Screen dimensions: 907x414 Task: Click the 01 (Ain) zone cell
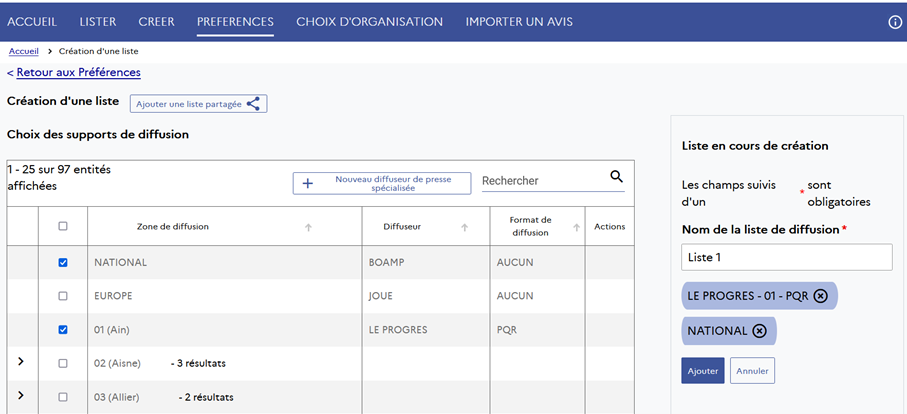click(x=224, y=330)
